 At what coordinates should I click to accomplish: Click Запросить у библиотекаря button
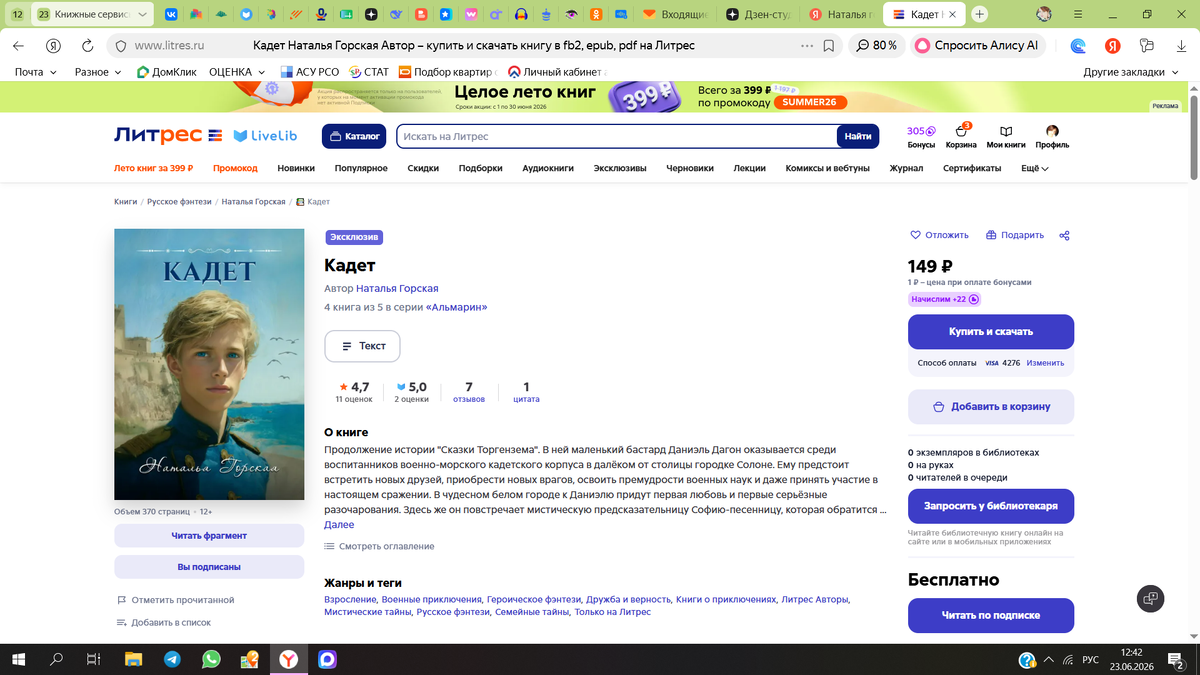[991, 506]
